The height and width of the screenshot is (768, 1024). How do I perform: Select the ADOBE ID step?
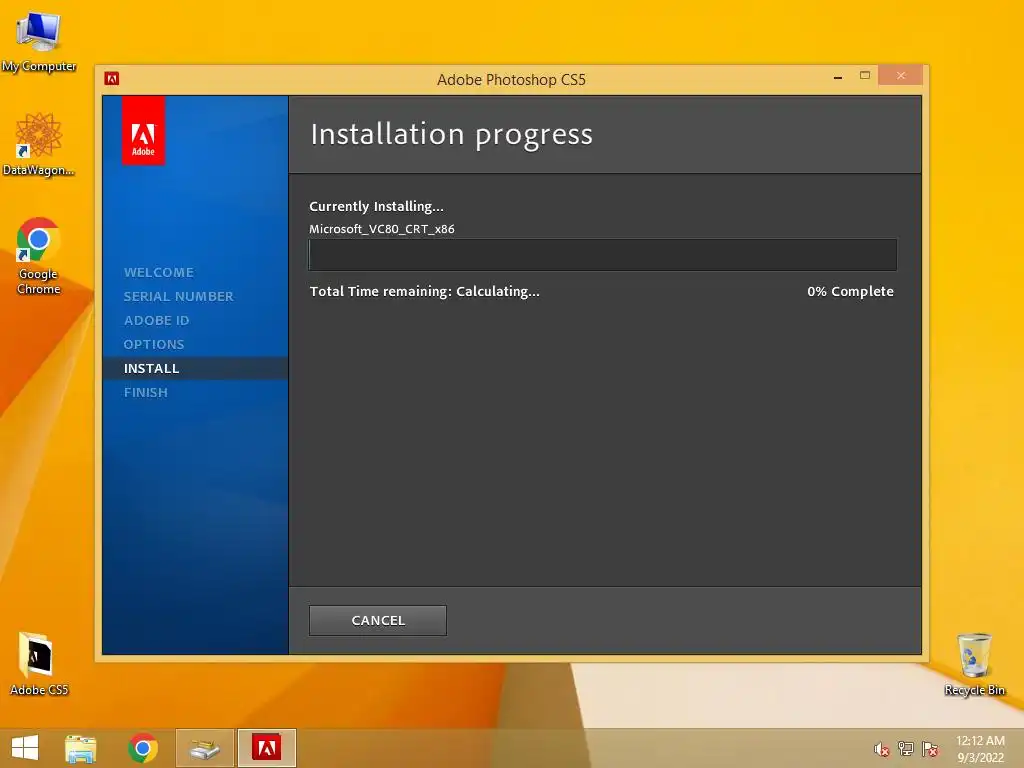(x=156, y=321)
